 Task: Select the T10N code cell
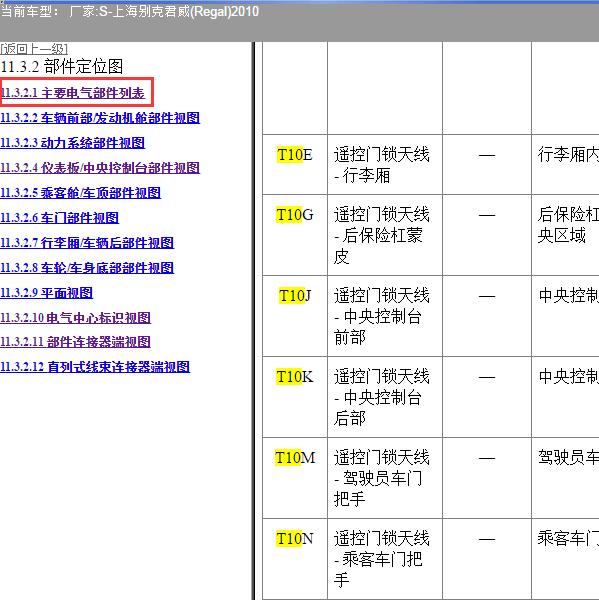(295, 559)
